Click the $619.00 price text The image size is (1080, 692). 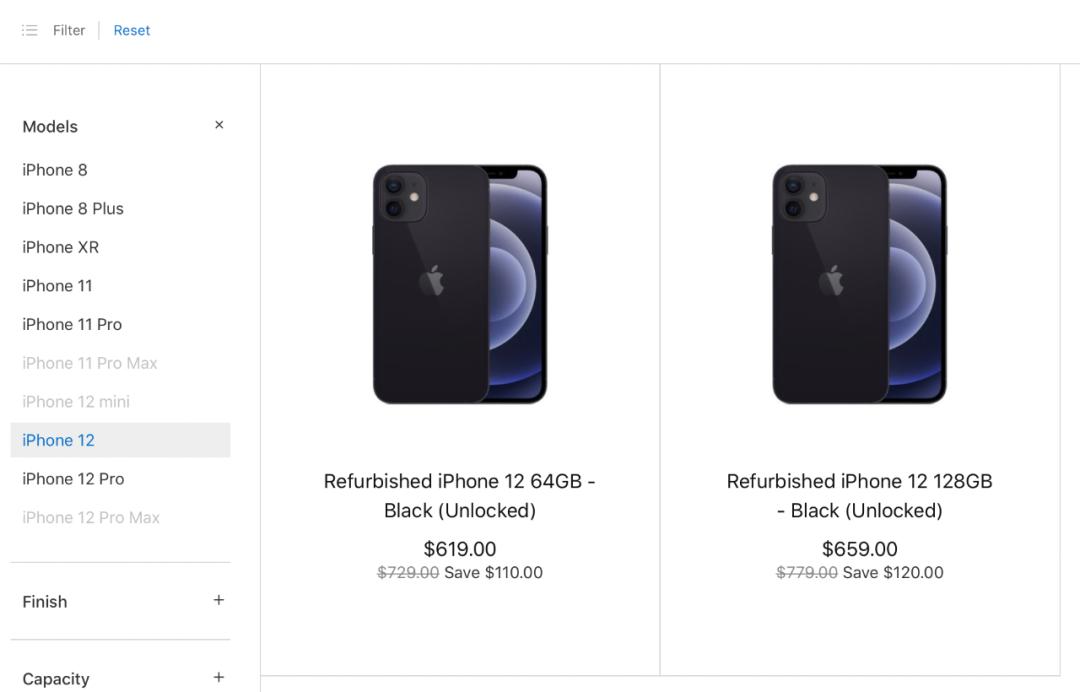click(x=460, y=548)
